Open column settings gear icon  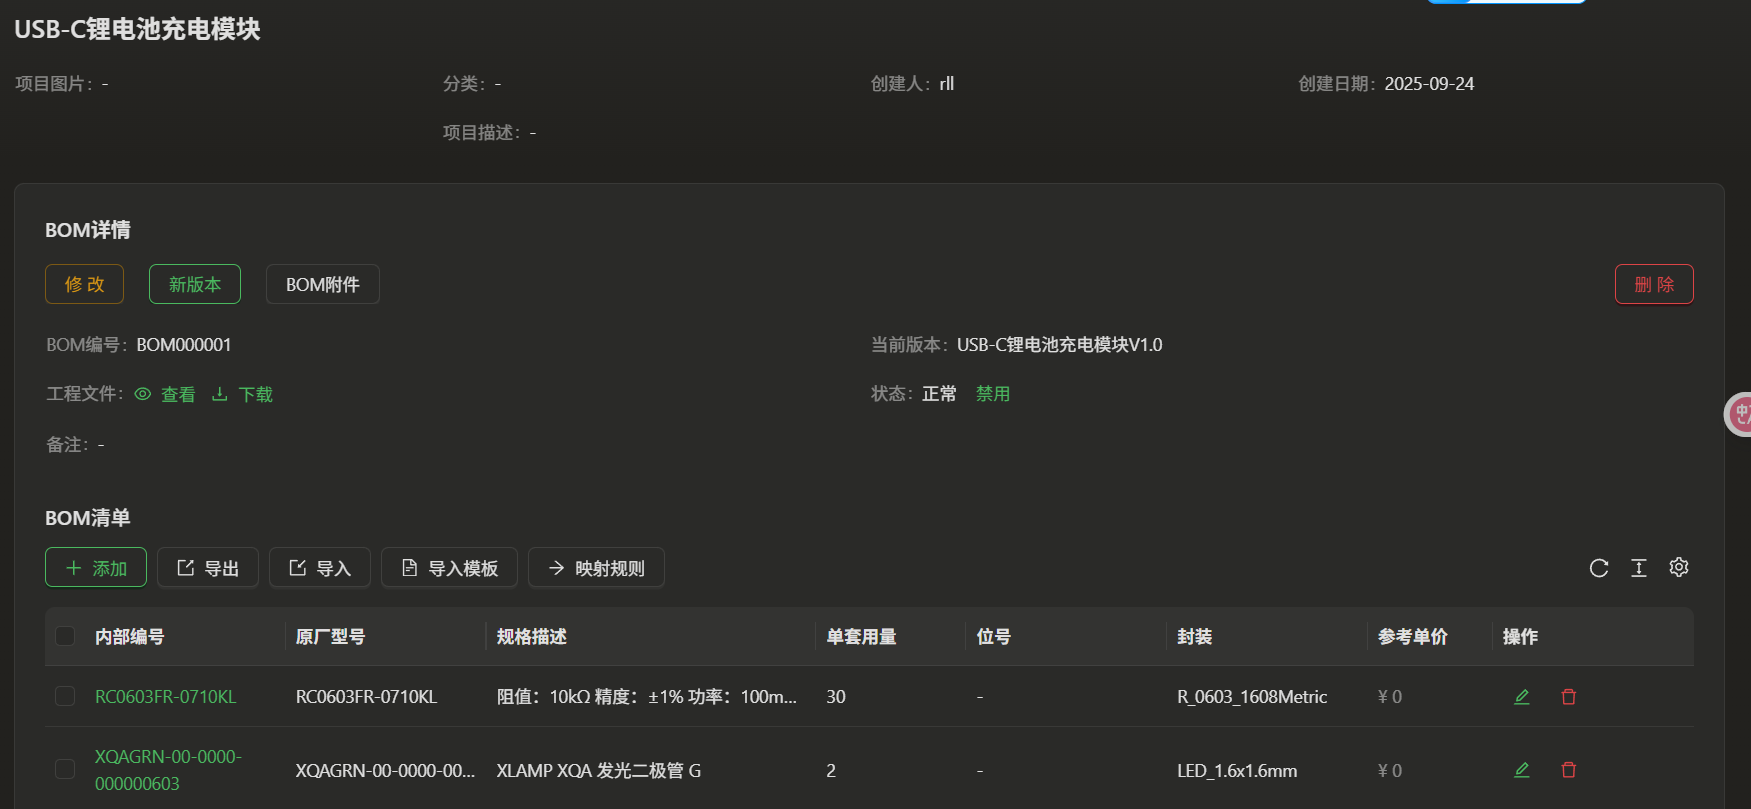[x=1679, y=567]
